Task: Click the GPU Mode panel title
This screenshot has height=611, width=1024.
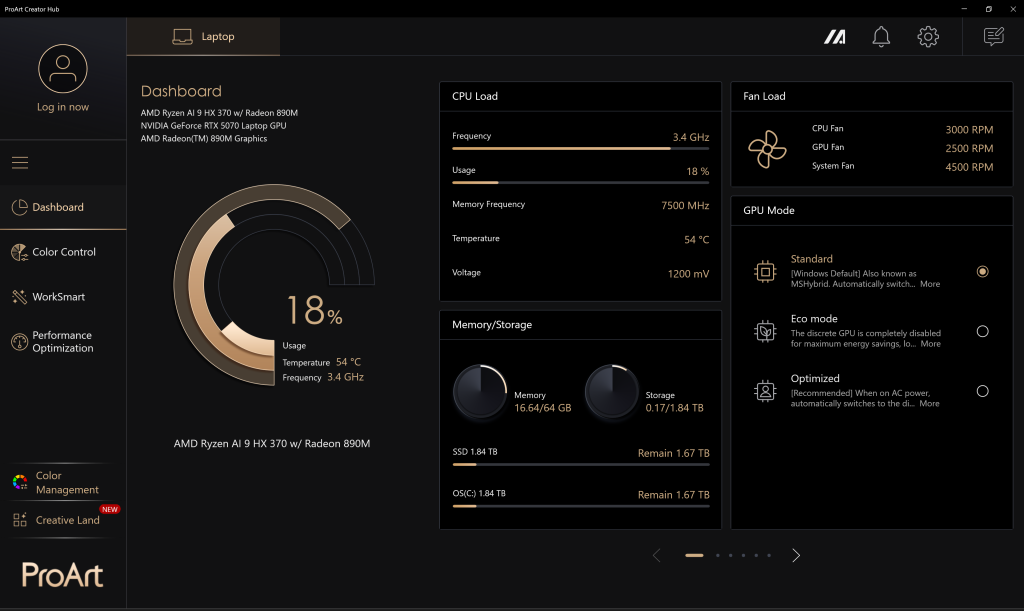Action: 769,210
